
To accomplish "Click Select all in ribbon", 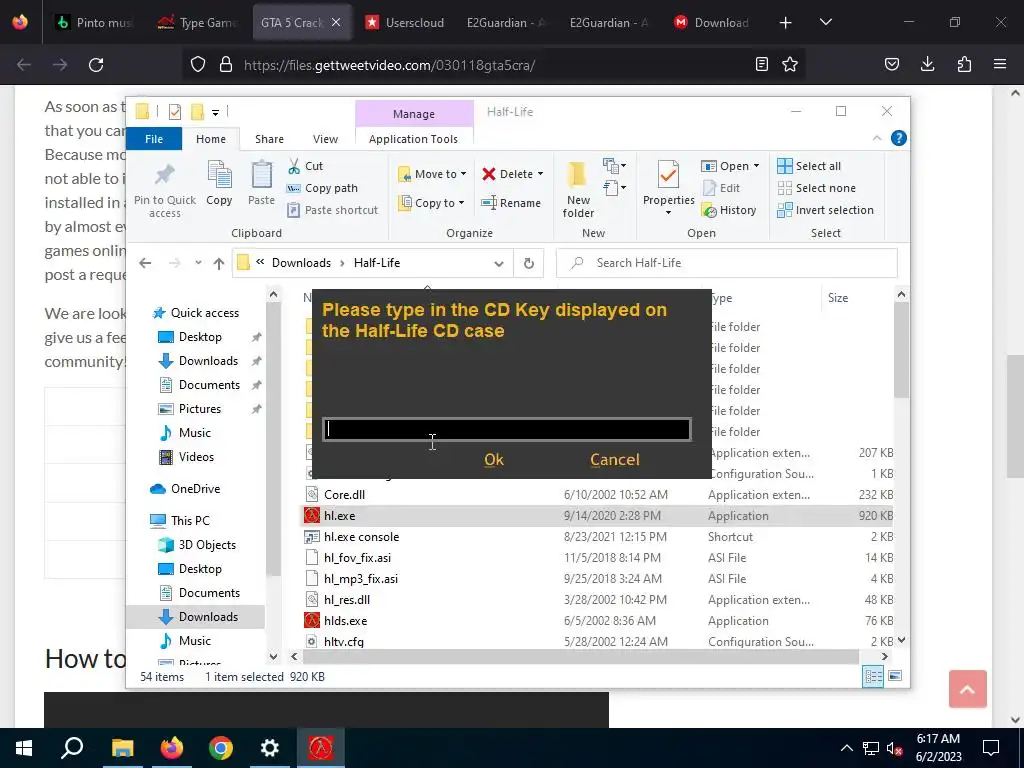I will [808, 166].
